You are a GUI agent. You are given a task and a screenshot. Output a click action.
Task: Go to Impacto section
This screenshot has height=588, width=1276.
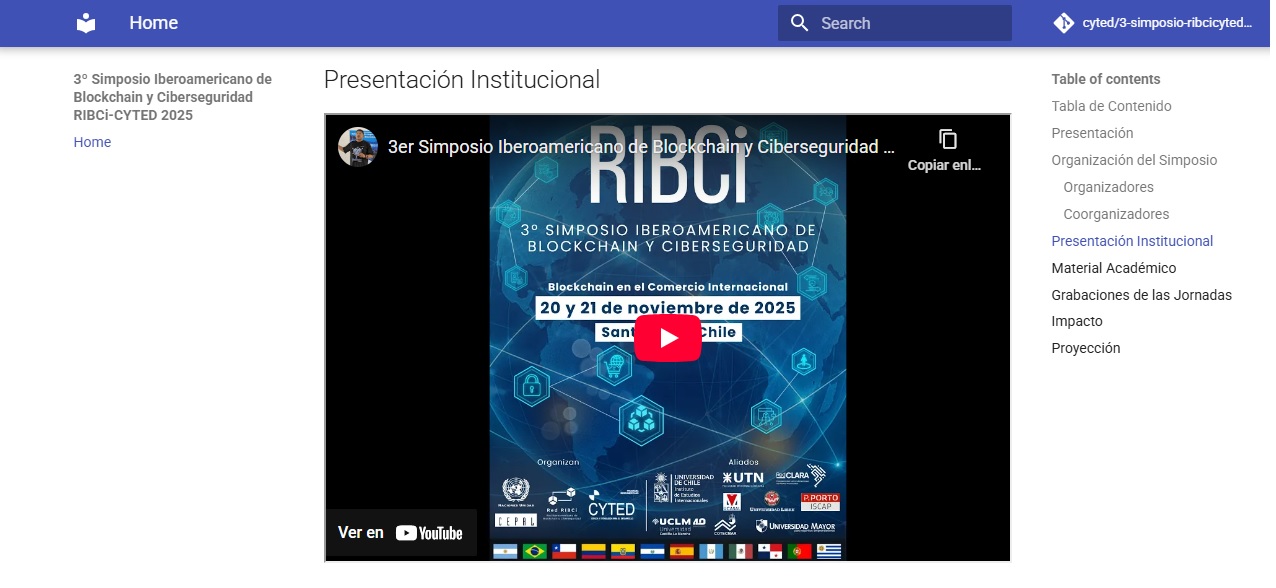click(x=1077, y=321)
